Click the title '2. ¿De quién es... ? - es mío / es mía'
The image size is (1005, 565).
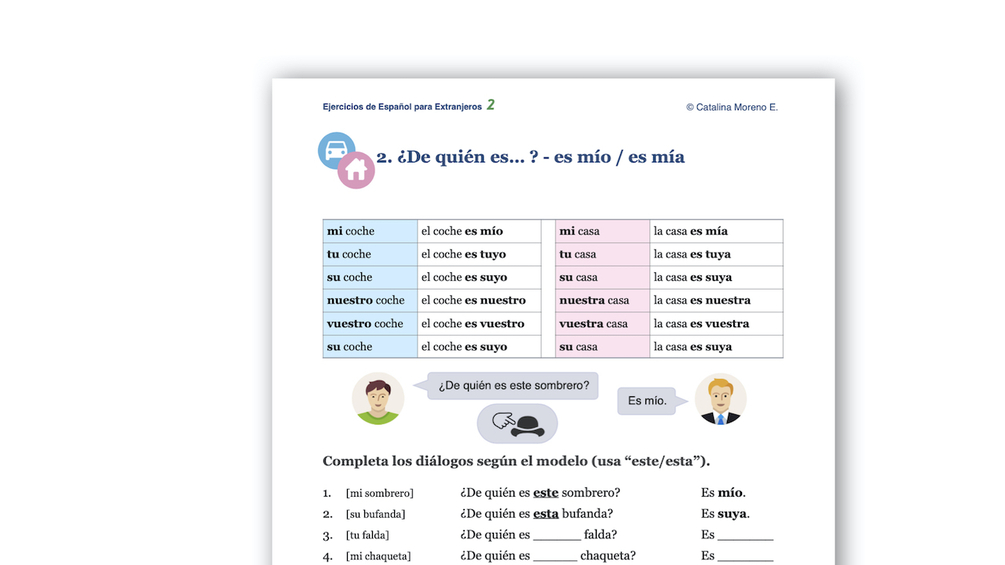[530, 157]
